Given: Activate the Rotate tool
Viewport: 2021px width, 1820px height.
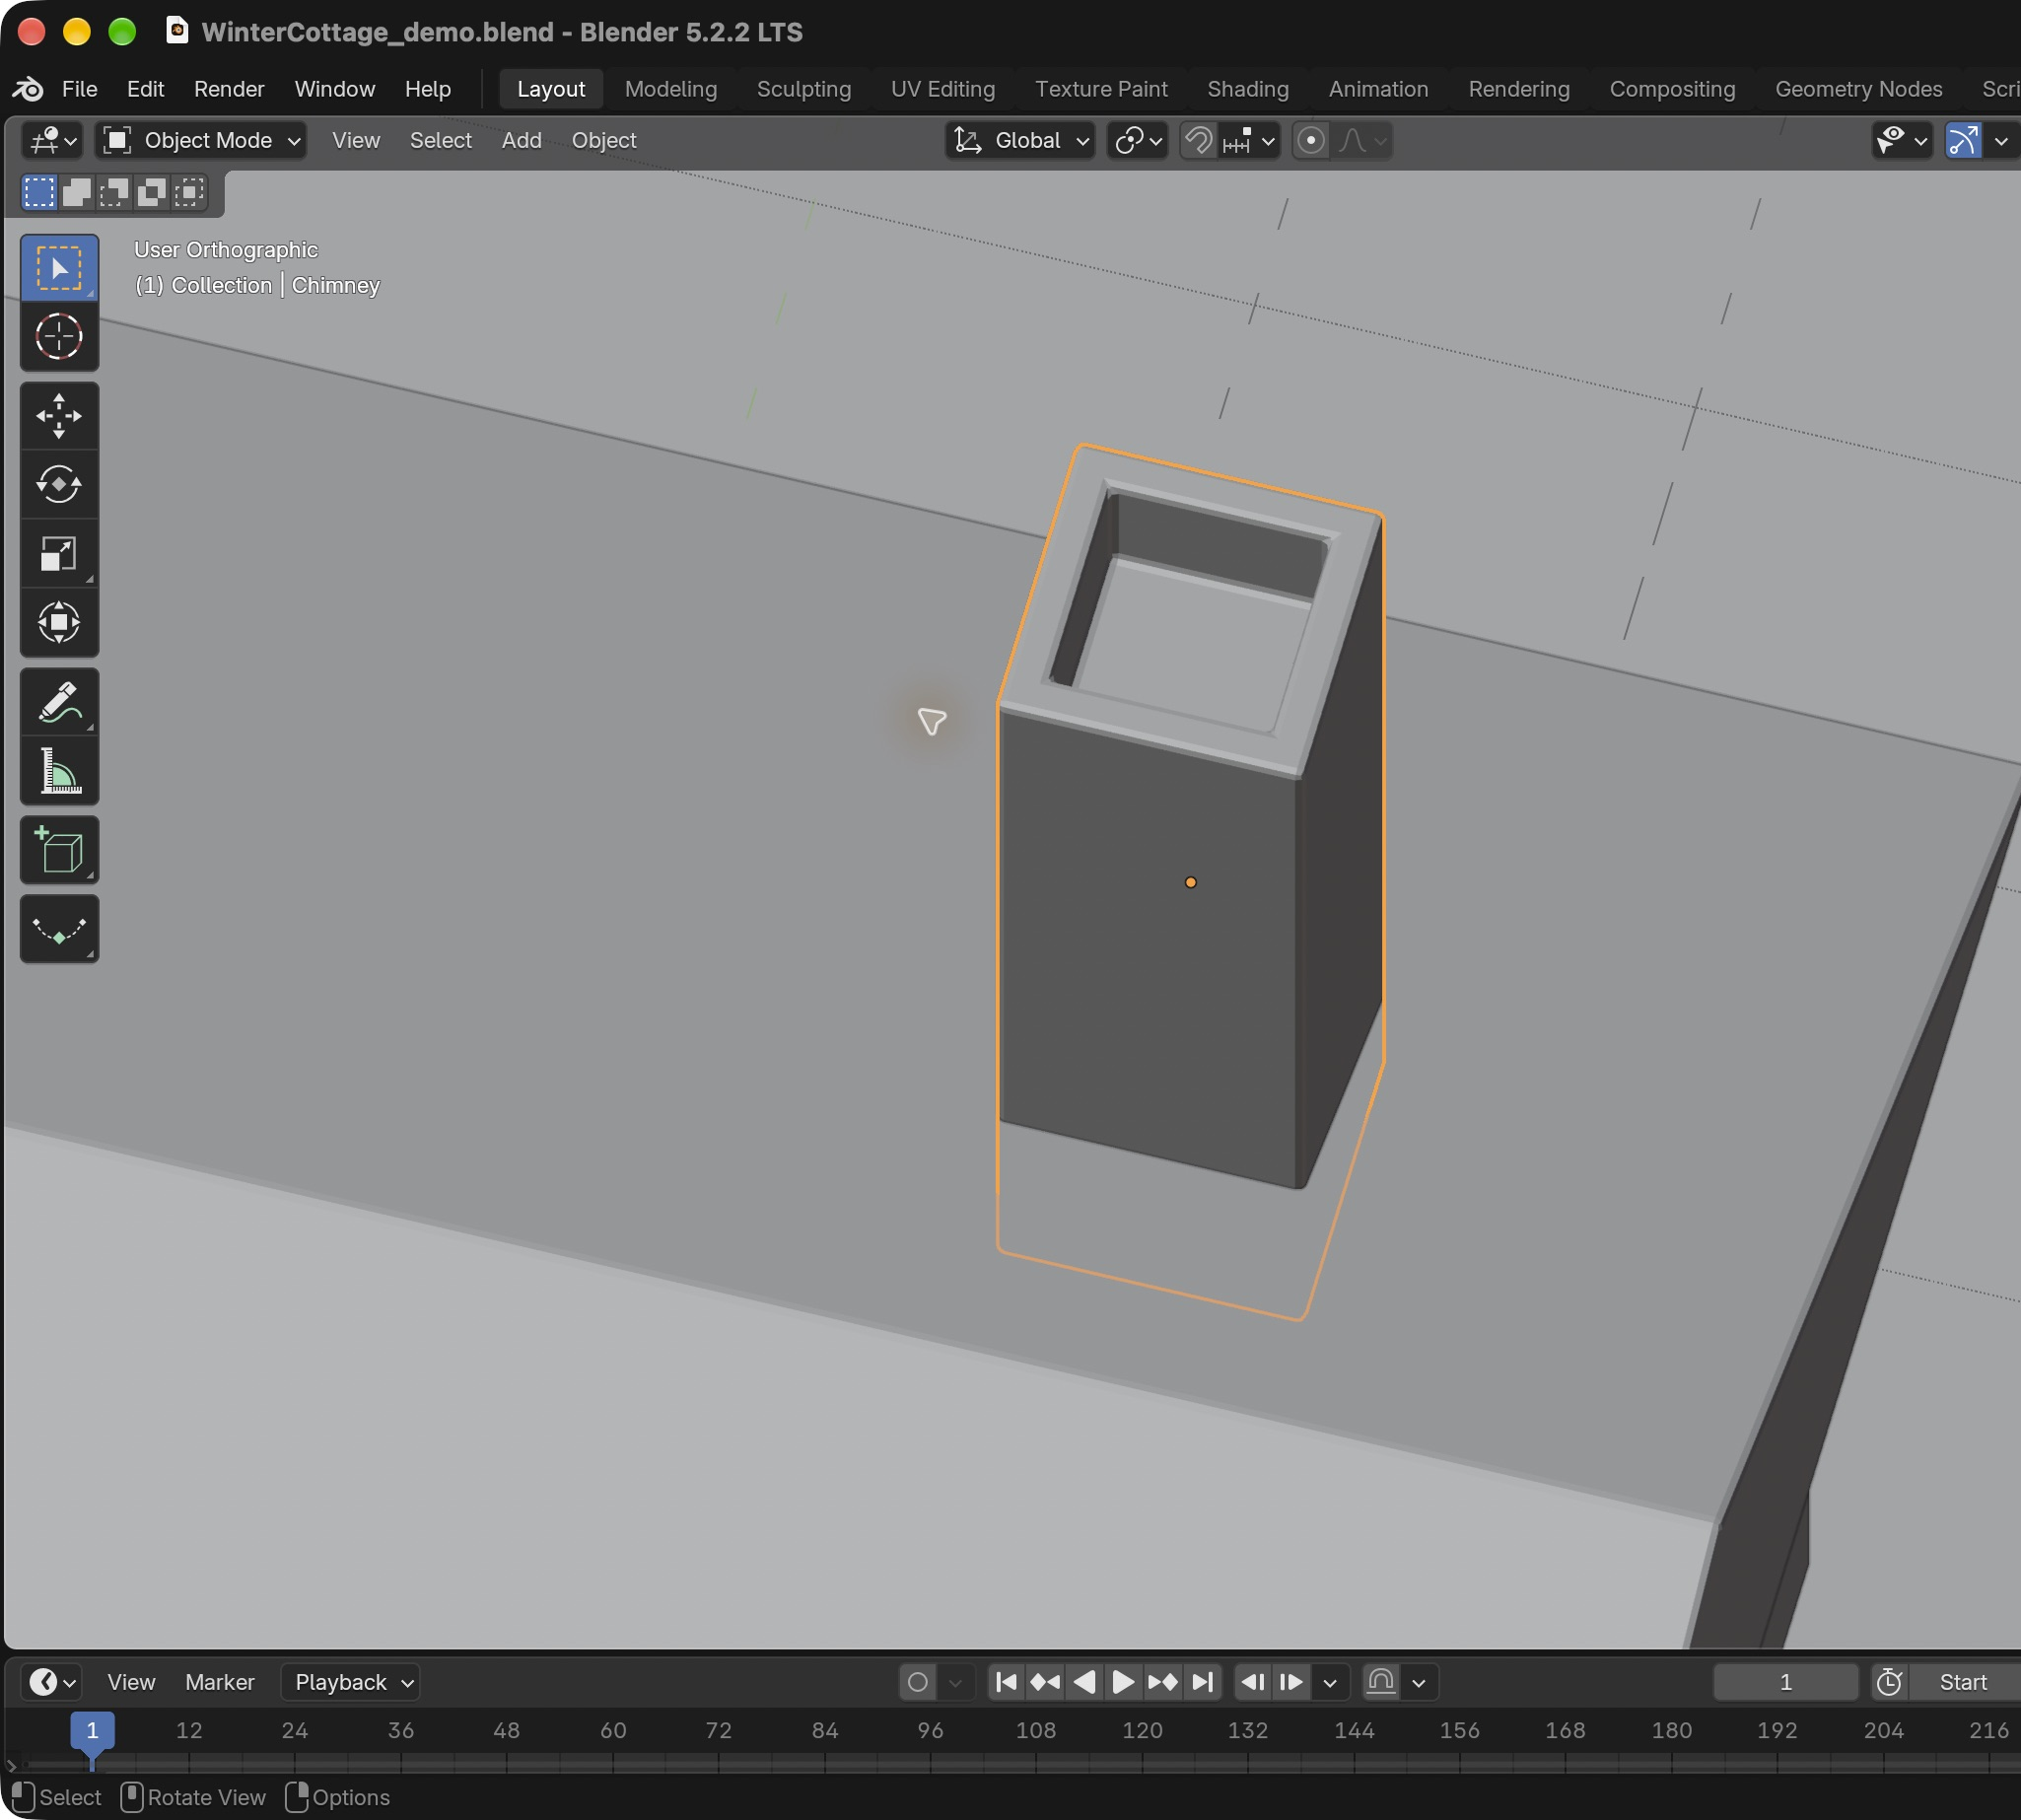Looking at the screenshot, I should [59, 485].
